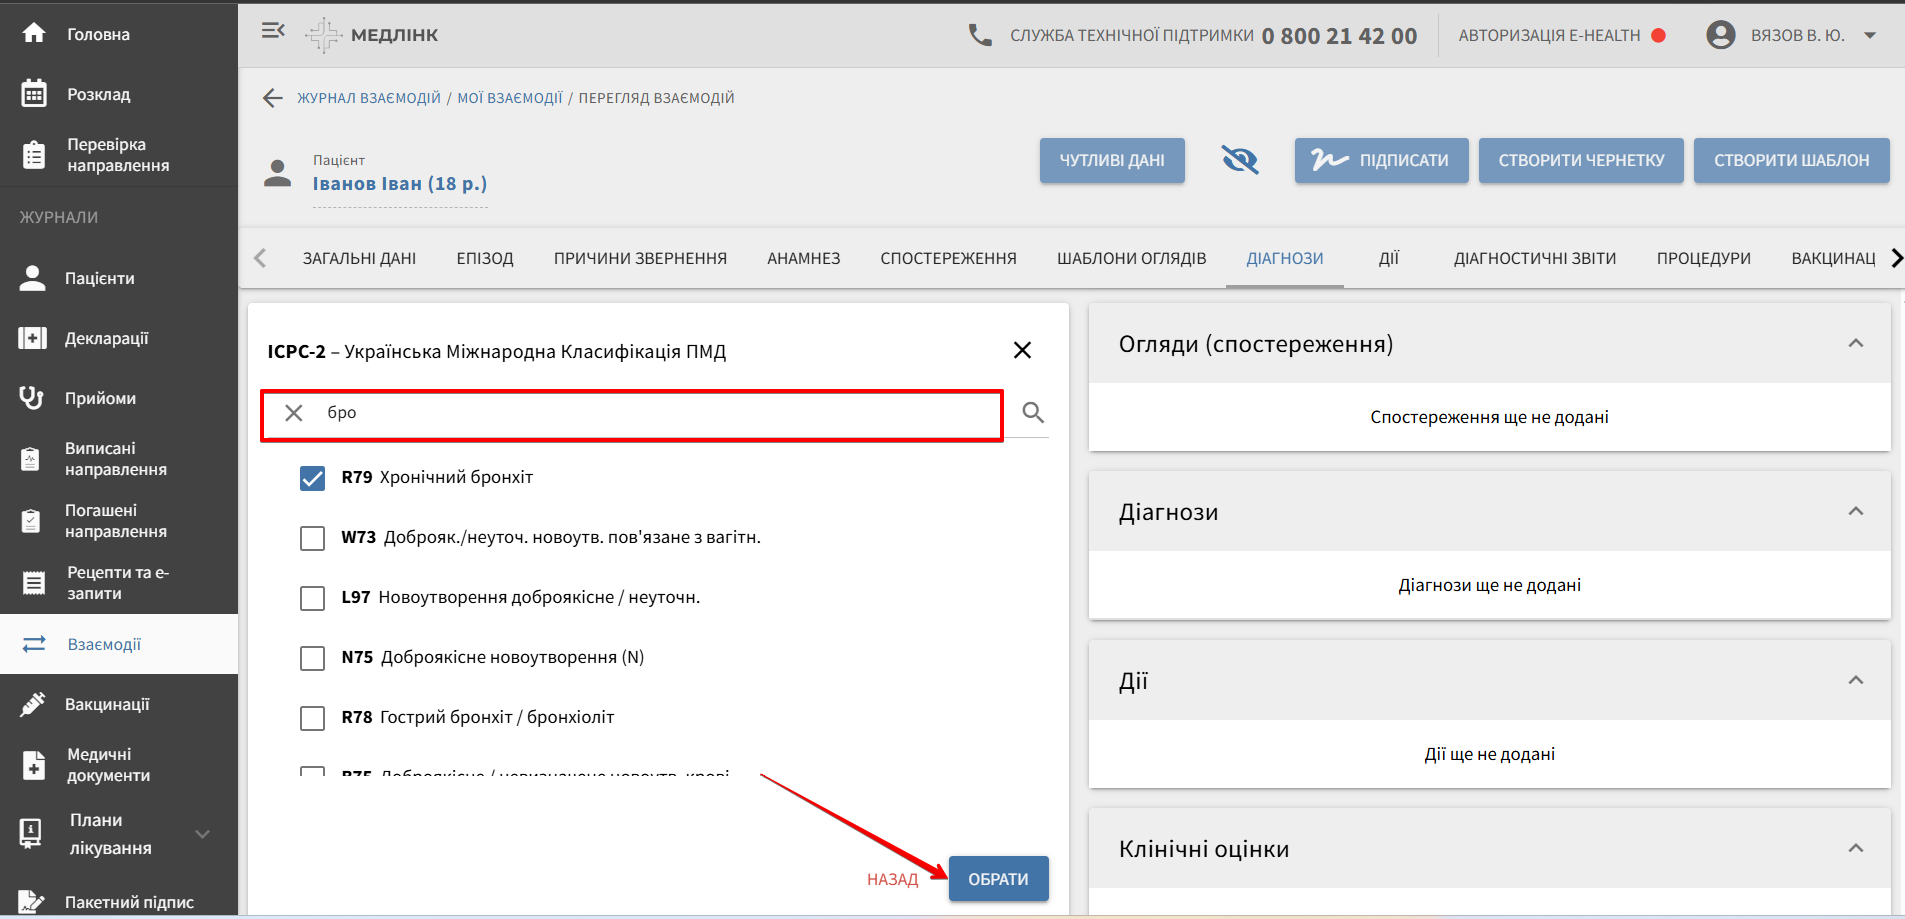Open the ПРОЦЕДУРИ tab

click(x=1703, y=258)
